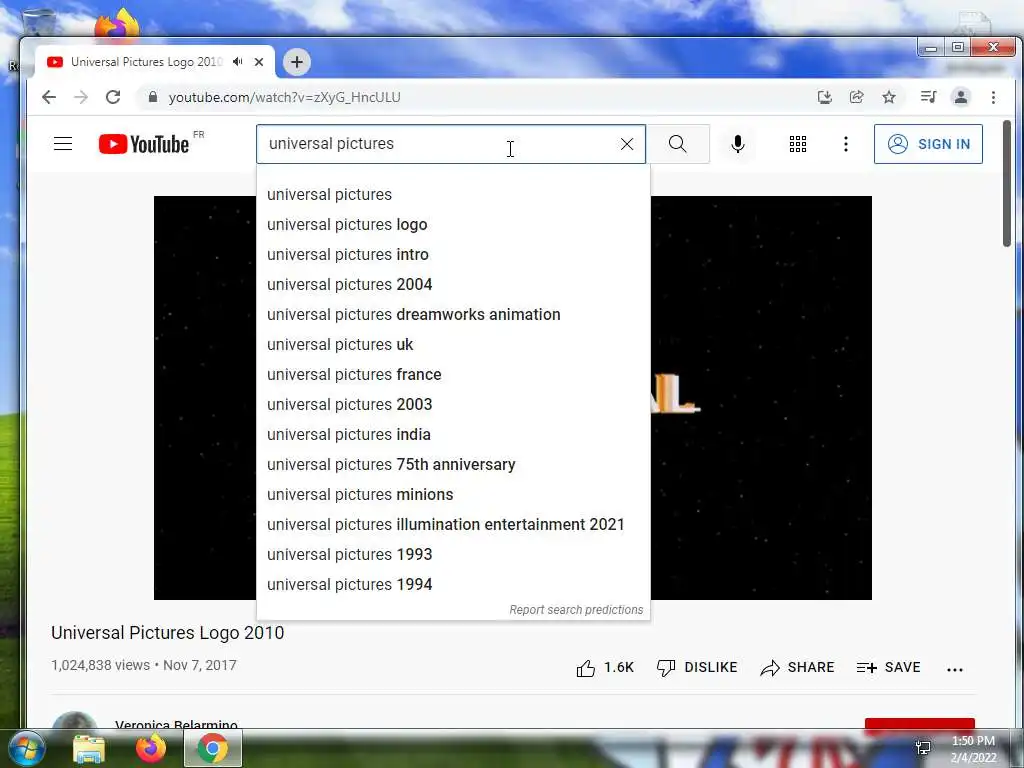Choose 'universal pictures 1993' suggestion
Viewport: 1024px width, 768px height.
(453, 555)
